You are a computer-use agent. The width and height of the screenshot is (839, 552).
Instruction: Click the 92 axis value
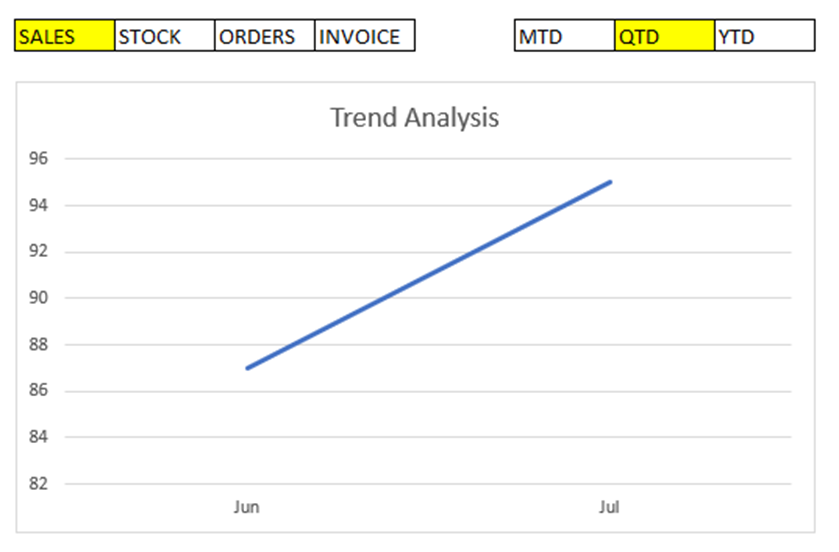tap(39, 251)
